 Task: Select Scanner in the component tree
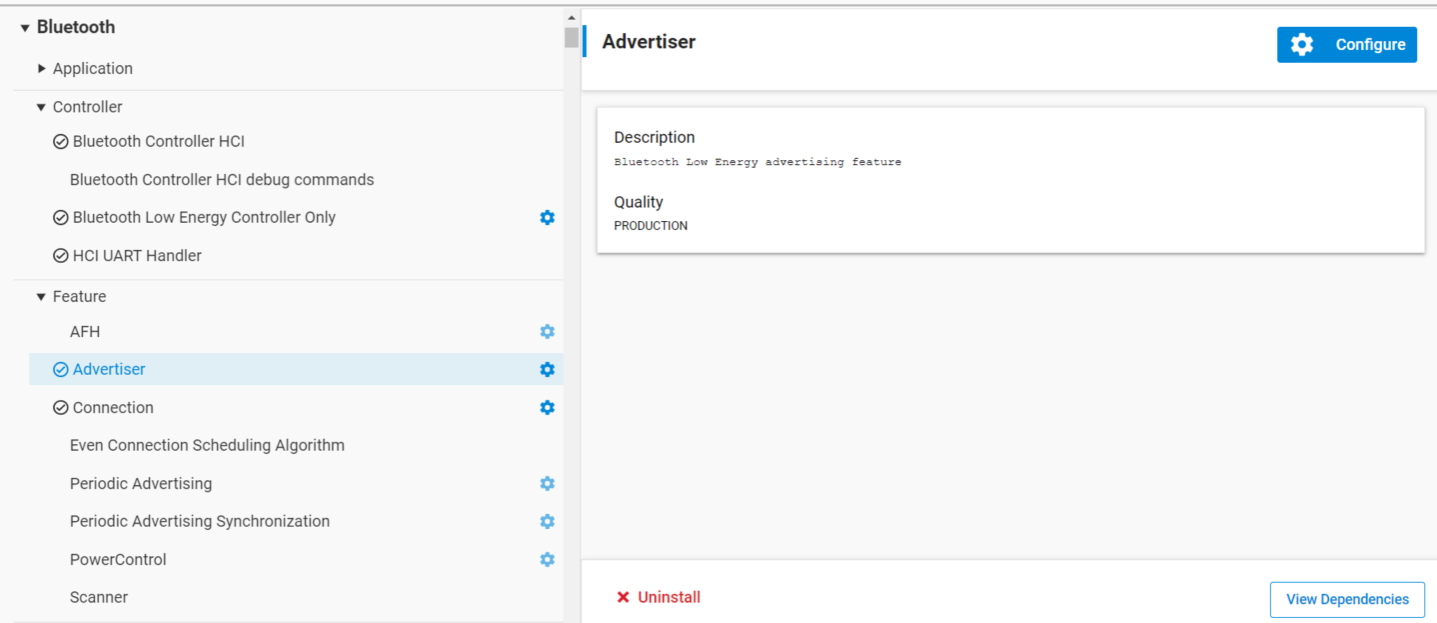pos(99,598)
